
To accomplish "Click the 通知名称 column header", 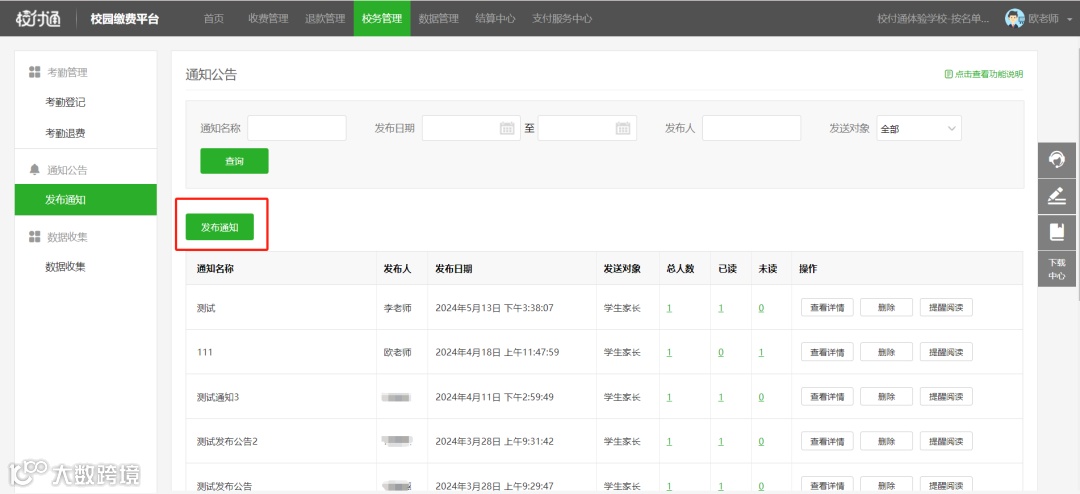I will tap(216, 269).
